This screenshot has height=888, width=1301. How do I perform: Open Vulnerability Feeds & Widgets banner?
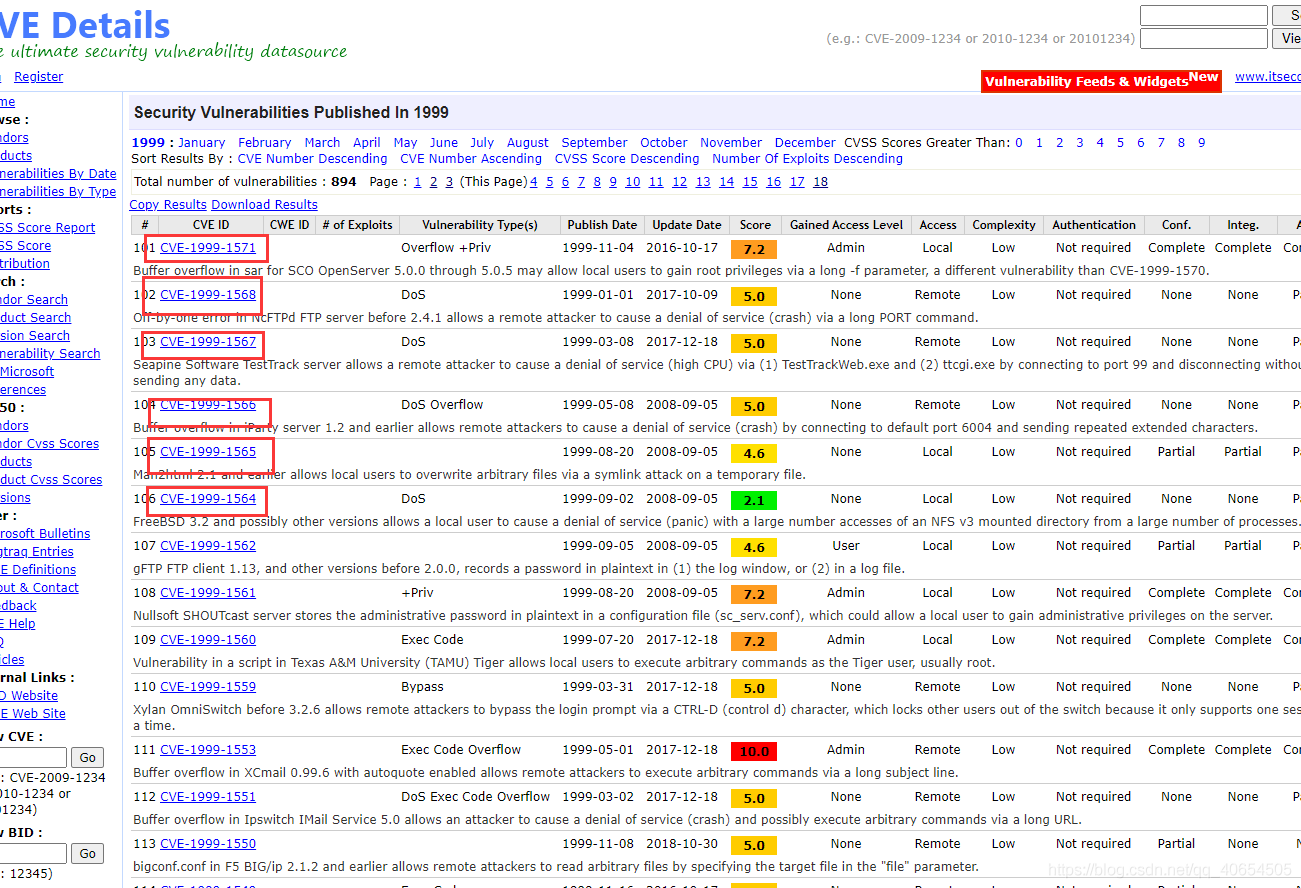tap(1101, 81)
